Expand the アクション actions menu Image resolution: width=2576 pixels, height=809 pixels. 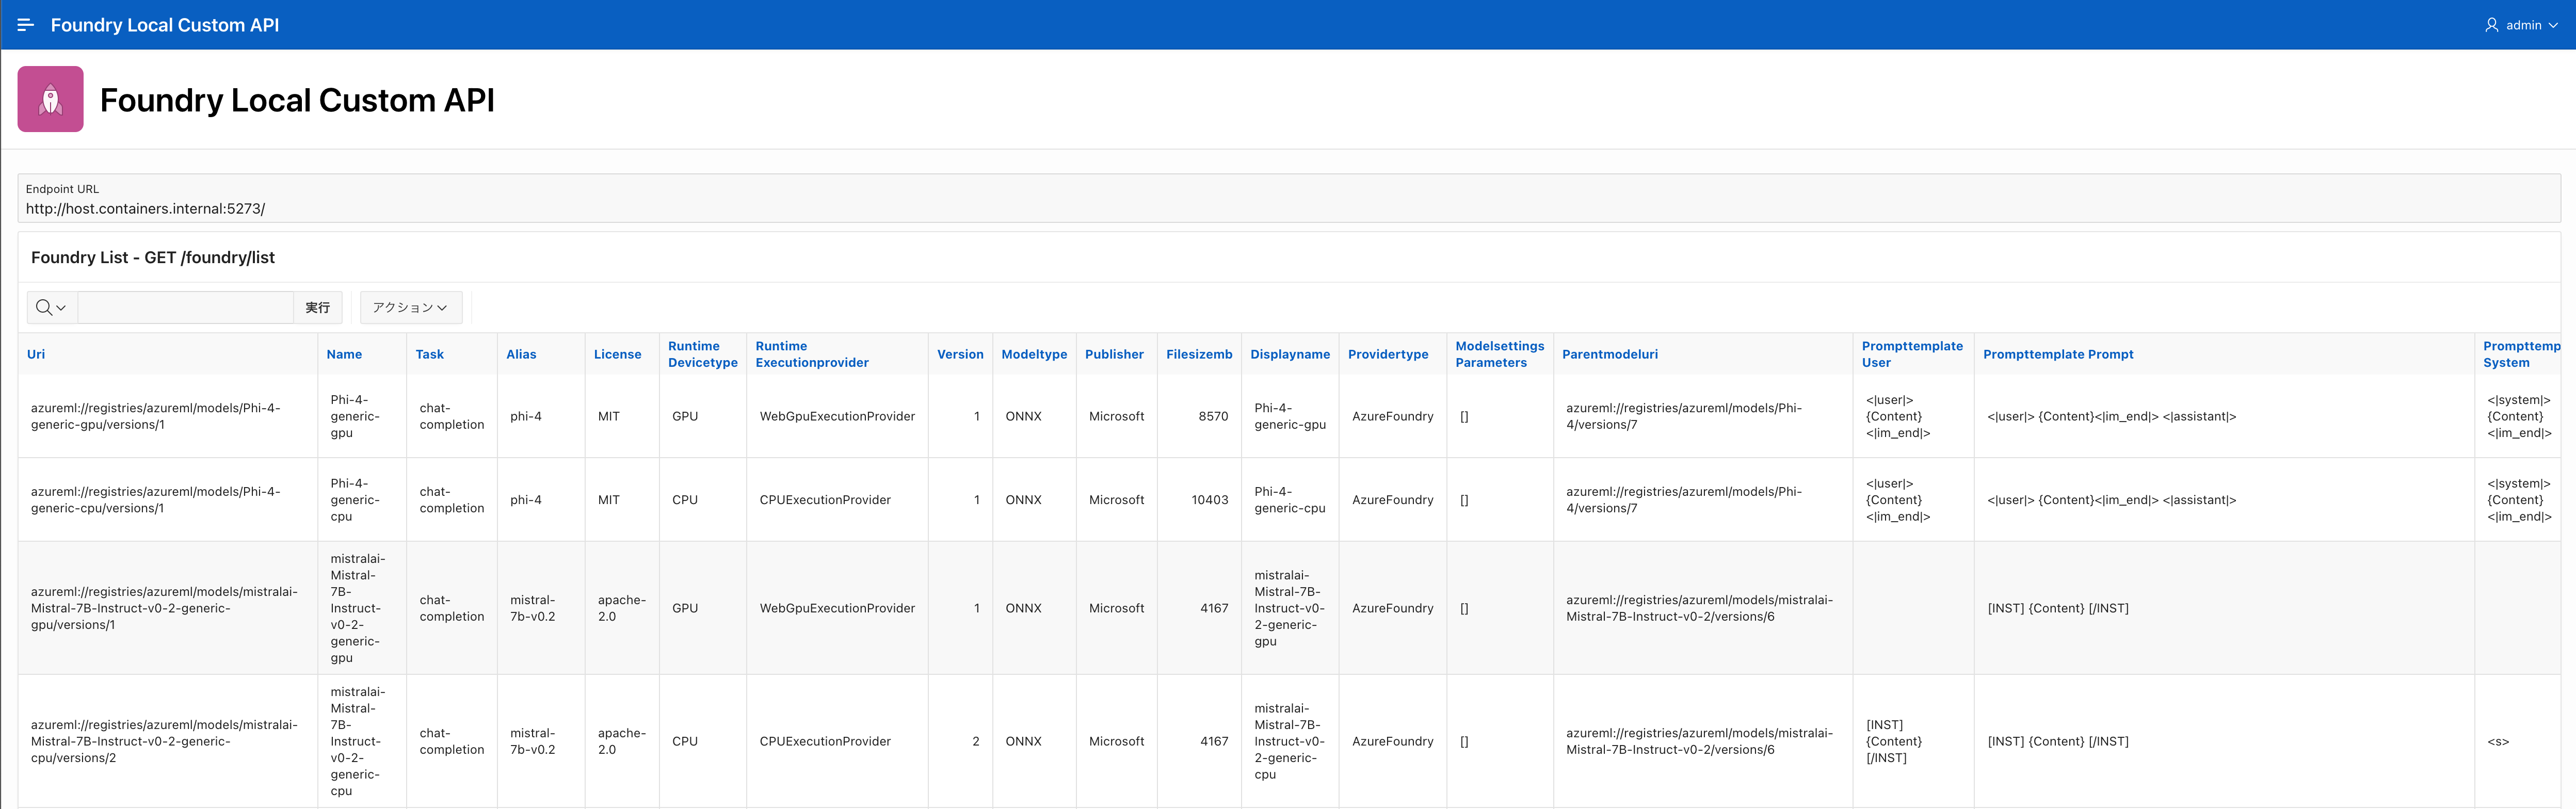(x=410, y=307)
